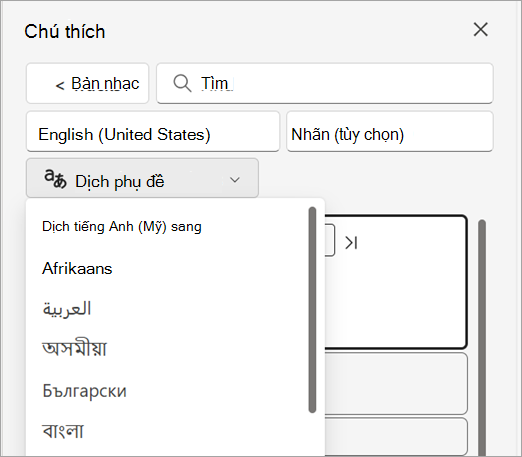Viewport: 522px width, 457px height.
Task: Click the skip-to-end icon in caption box
Action: [351, 243]
